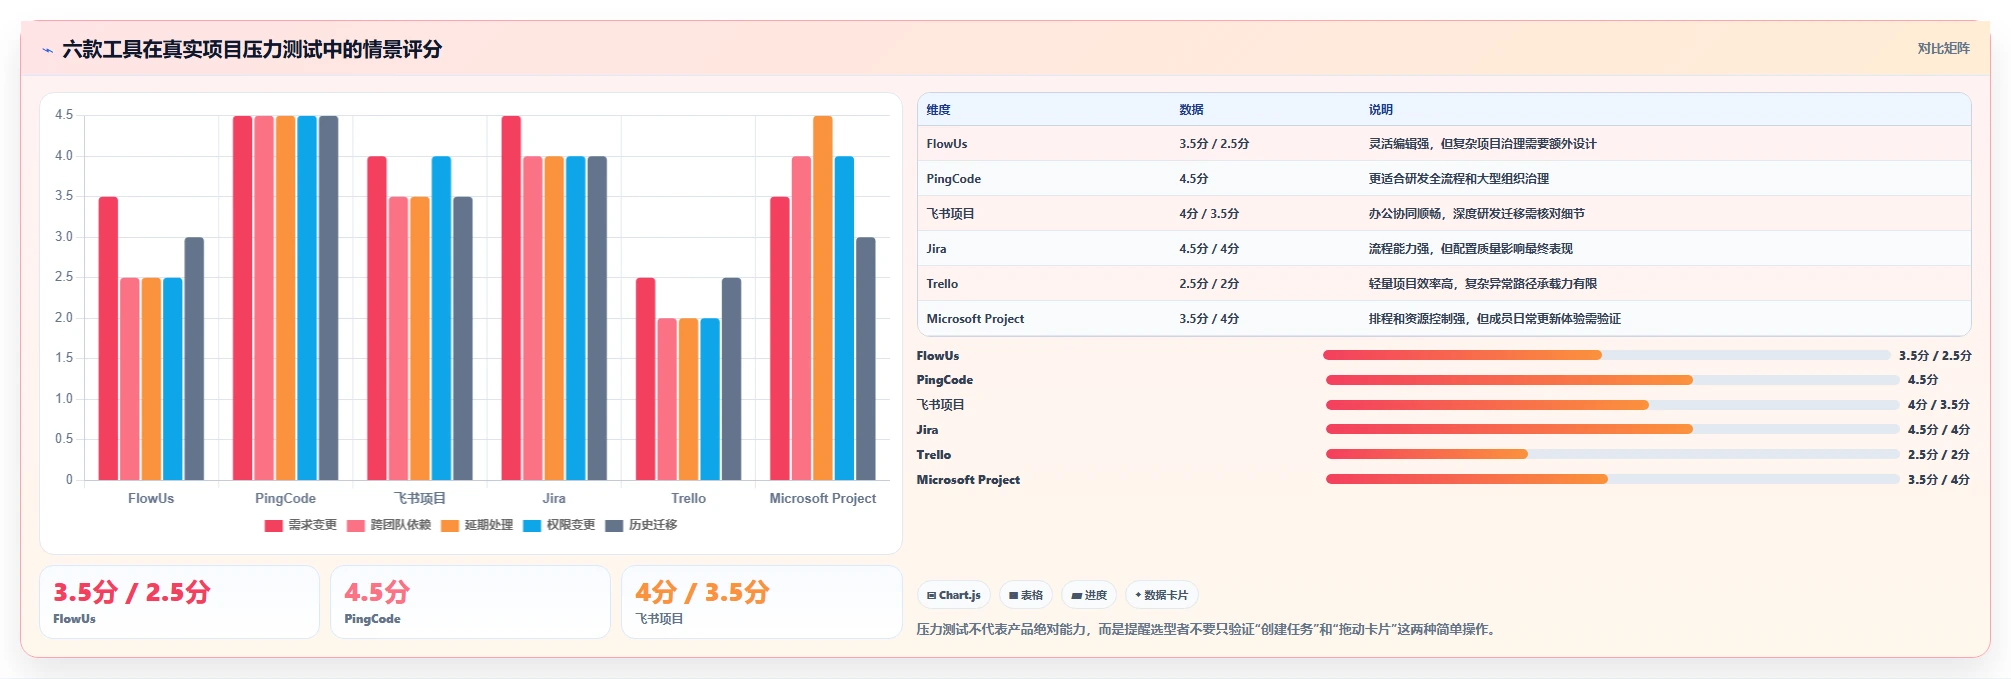Click the table description 排程和资源控制强，但成员日常更新体验需验证
2011x679 pixels.
pos(1494,319)
